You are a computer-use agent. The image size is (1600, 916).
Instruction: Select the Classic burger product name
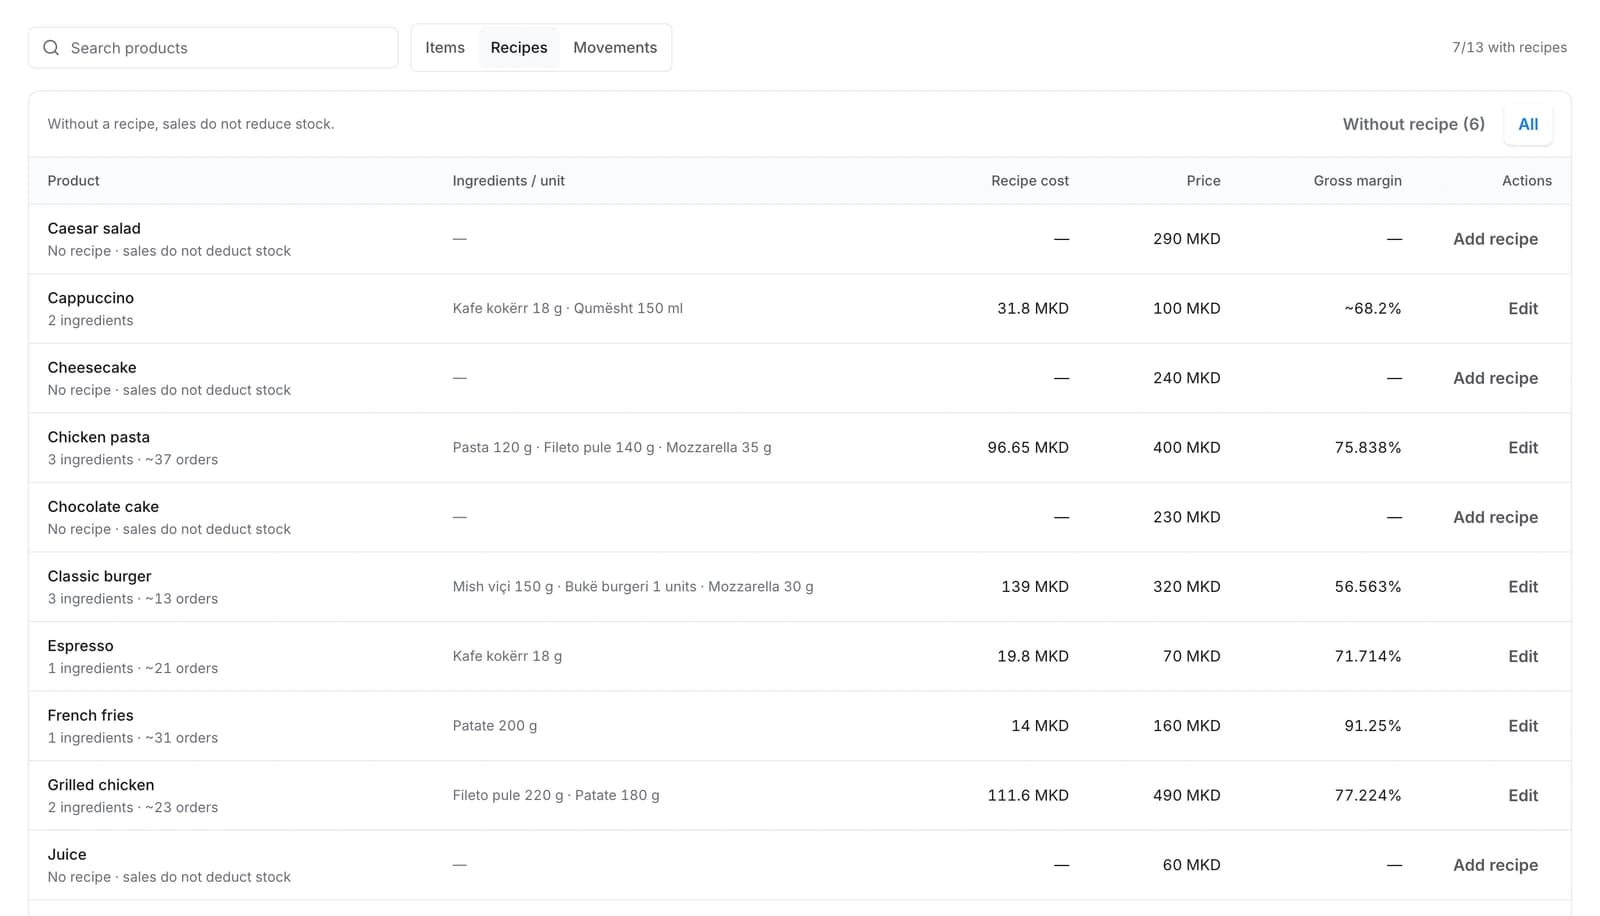click(x=99, y=576)
